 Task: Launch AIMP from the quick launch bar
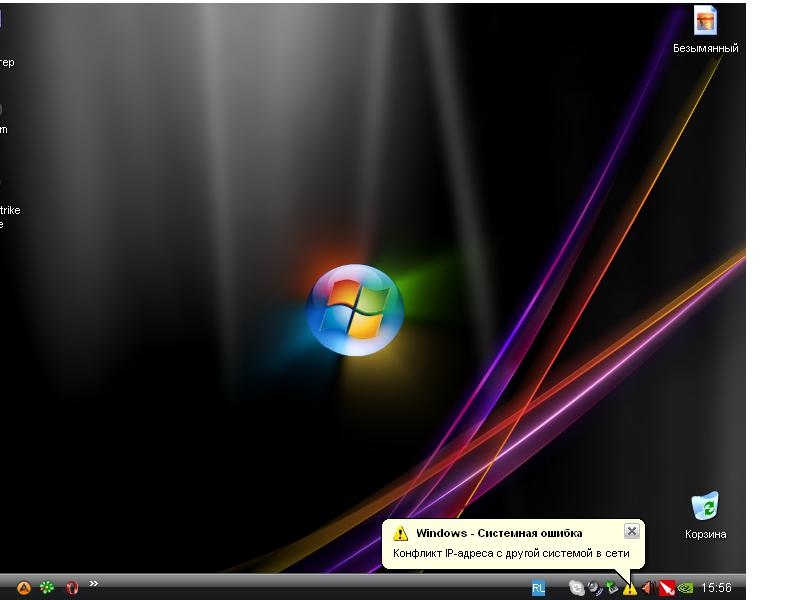[23, 588]
